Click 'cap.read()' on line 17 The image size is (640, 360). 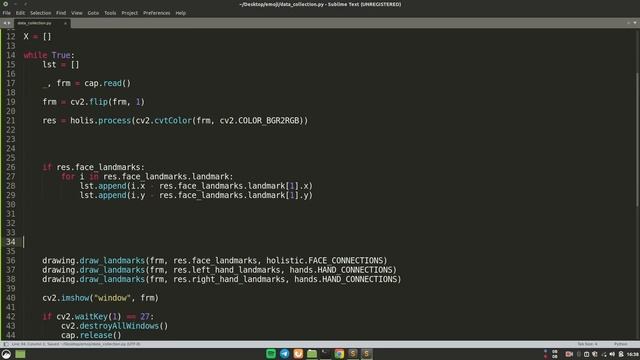pos(108,83)
